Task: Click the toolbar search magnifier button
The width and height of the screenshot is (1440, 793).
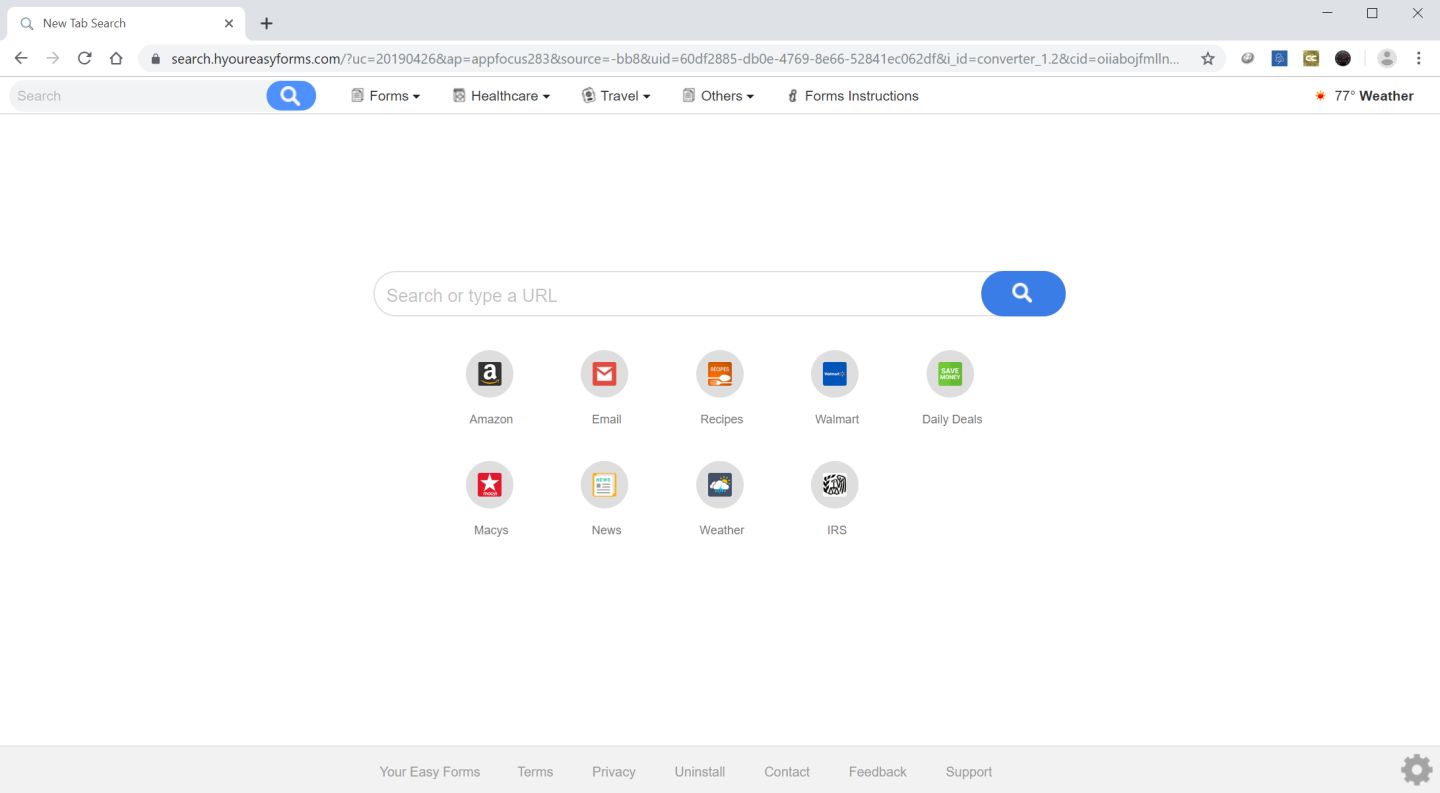Action: (291, 96)
